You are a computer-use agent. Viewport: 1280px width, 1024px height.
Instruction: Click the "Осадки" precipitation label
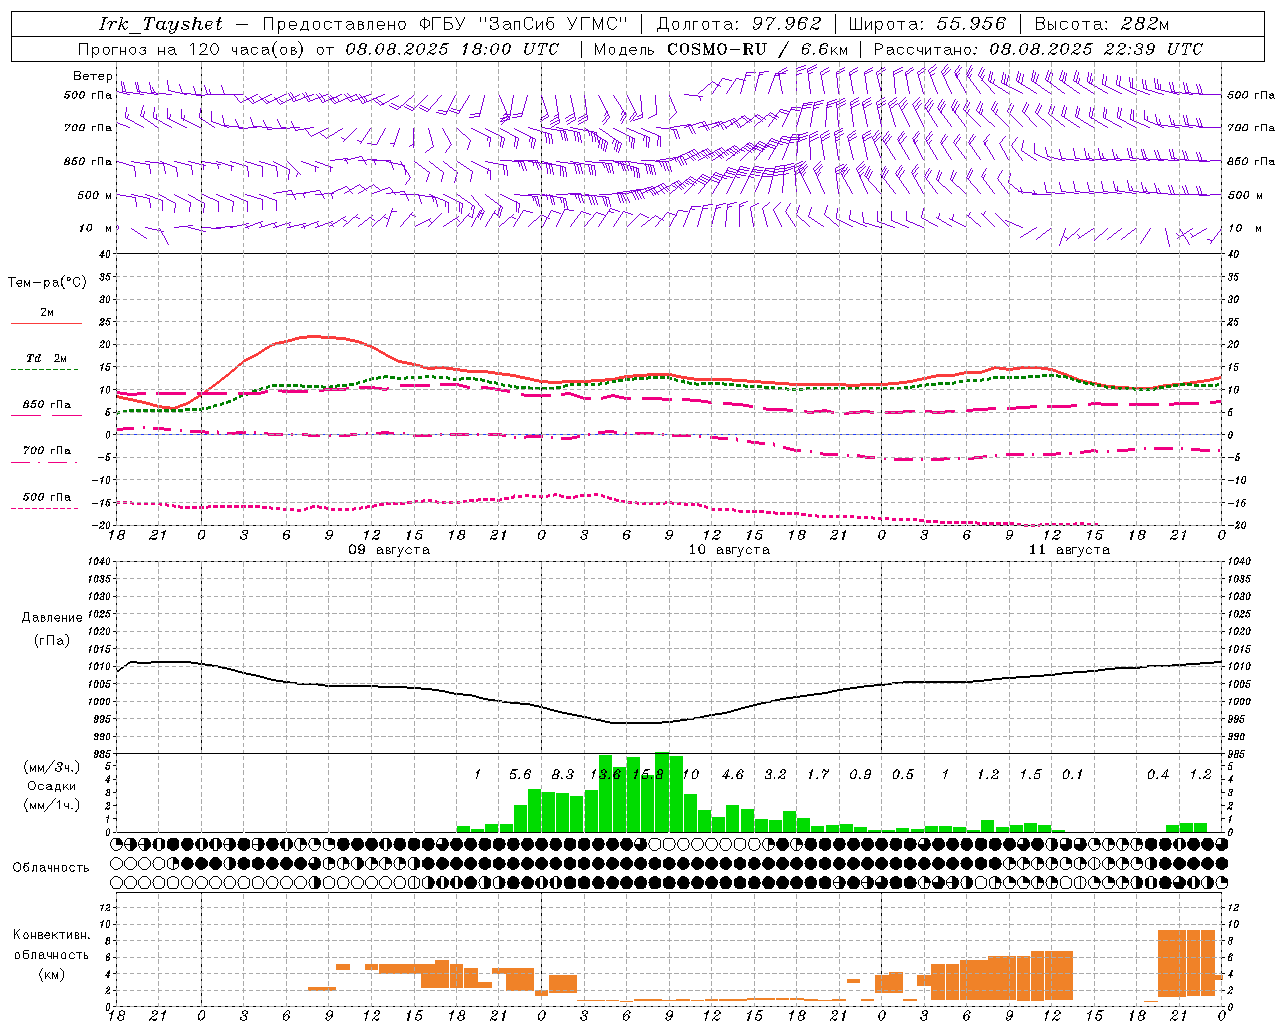51,786
